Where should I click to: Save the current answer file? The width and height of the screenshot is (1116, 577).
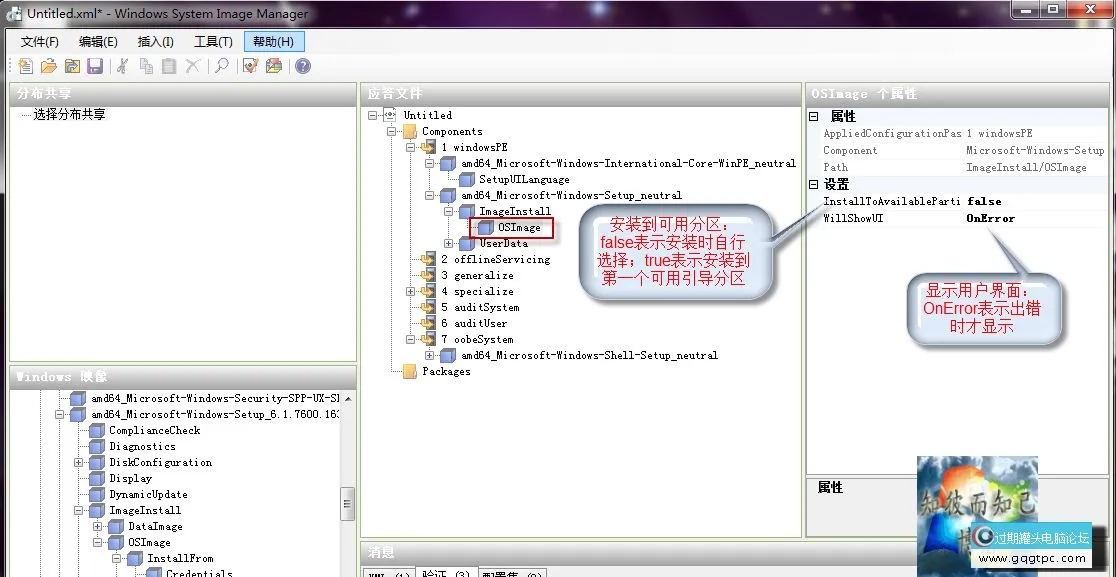coord(96,65)
